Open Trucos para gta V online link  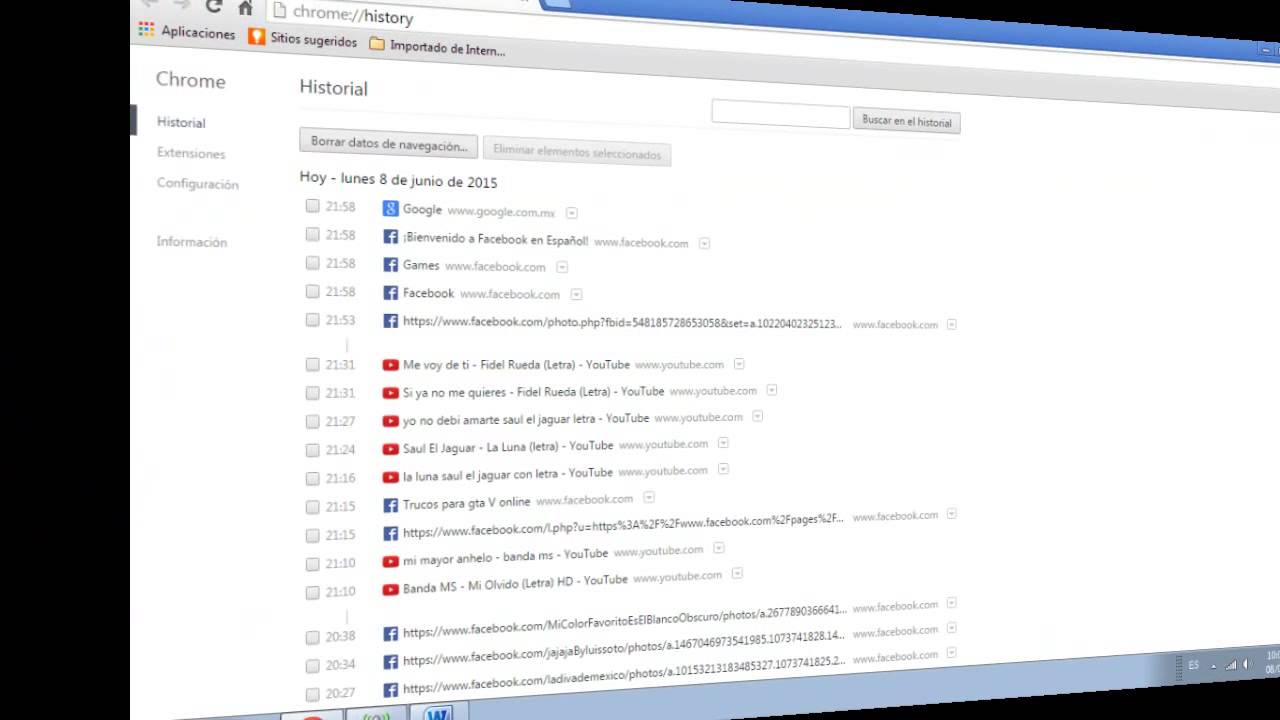(467, 503)
